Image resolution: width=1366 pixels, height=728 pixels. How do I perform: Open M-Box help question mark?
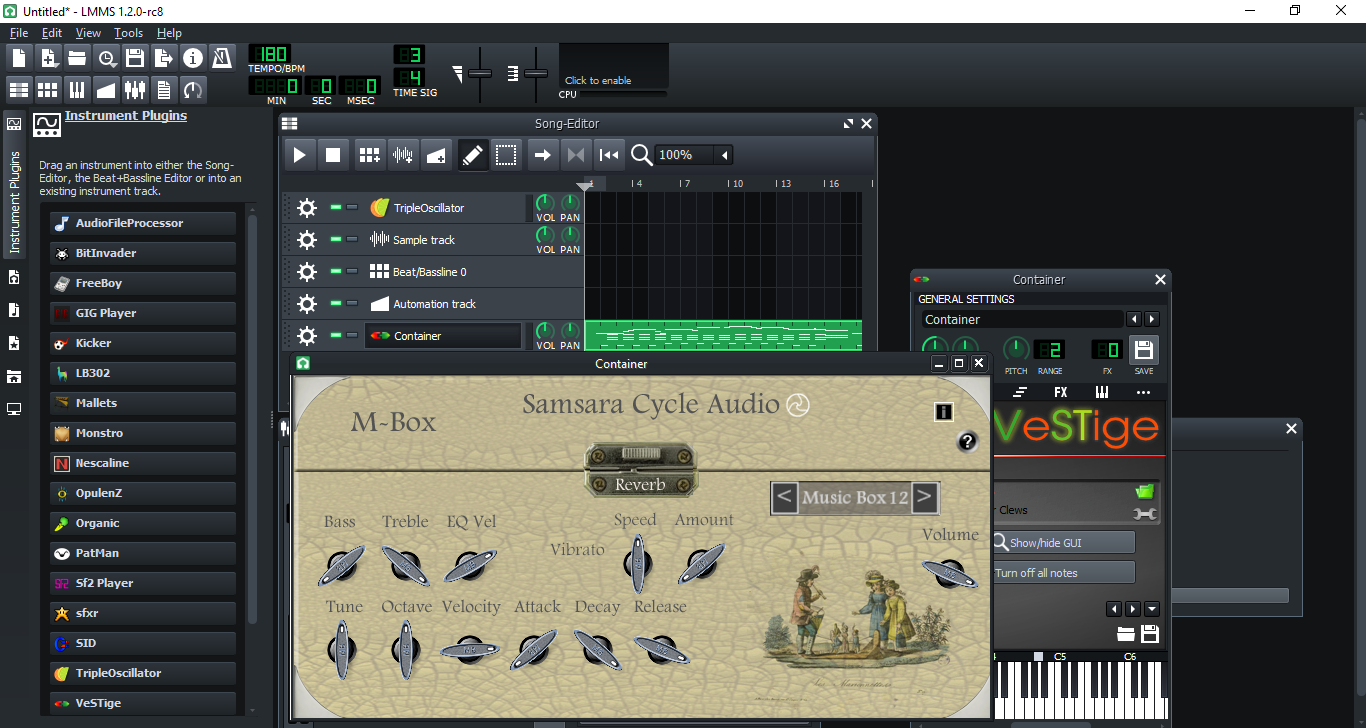click(x=967, y=442)
